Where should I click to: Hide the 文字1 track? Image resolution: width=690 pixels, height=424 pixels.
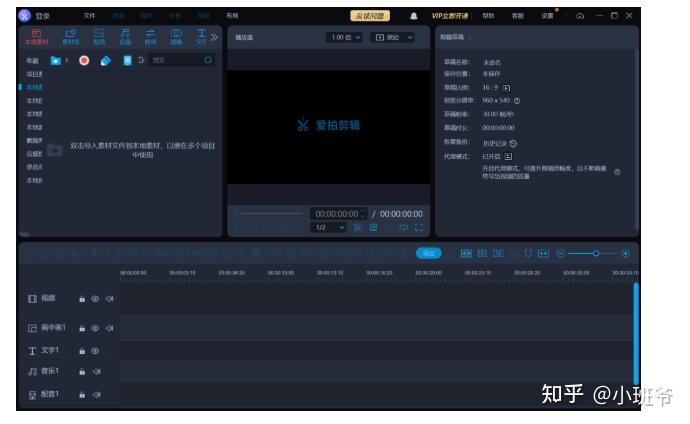(95, 351)
